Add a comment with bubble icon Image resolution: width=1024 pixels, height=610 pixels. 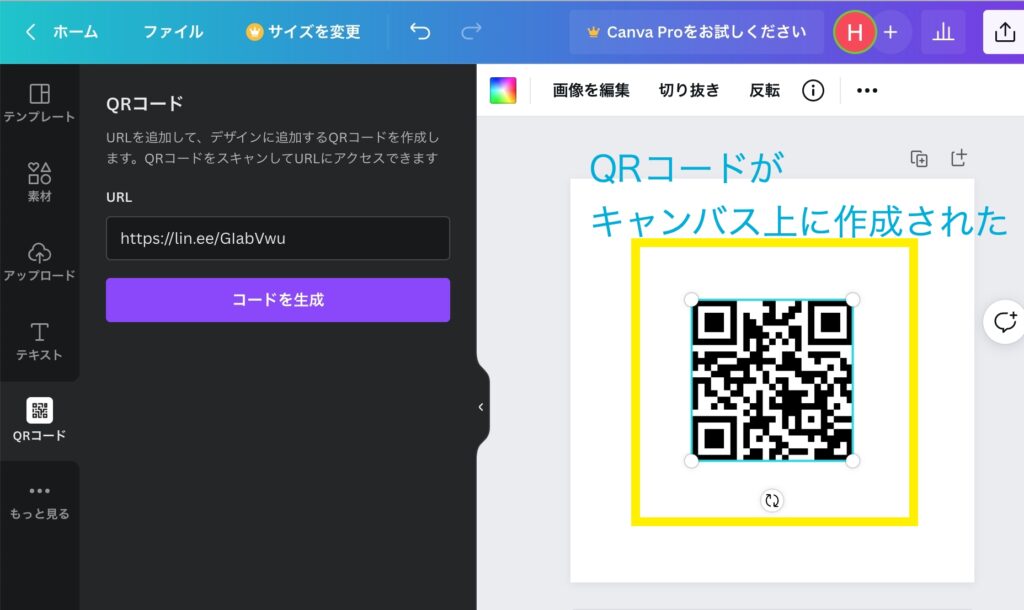1004,321
